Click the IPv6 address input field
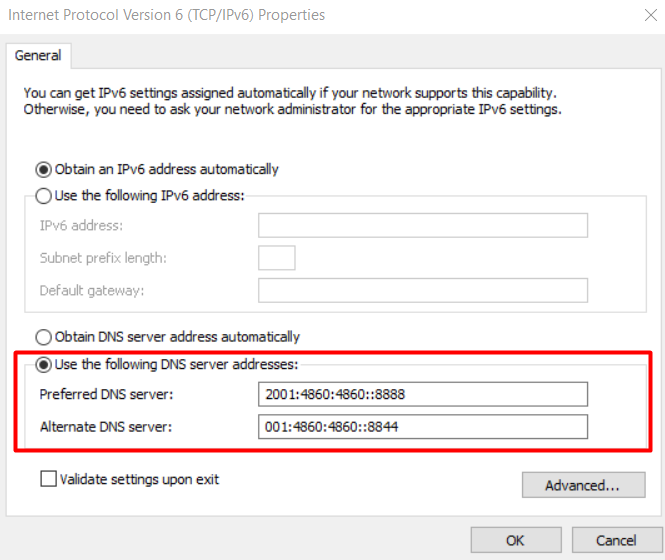 coord(422,225)
